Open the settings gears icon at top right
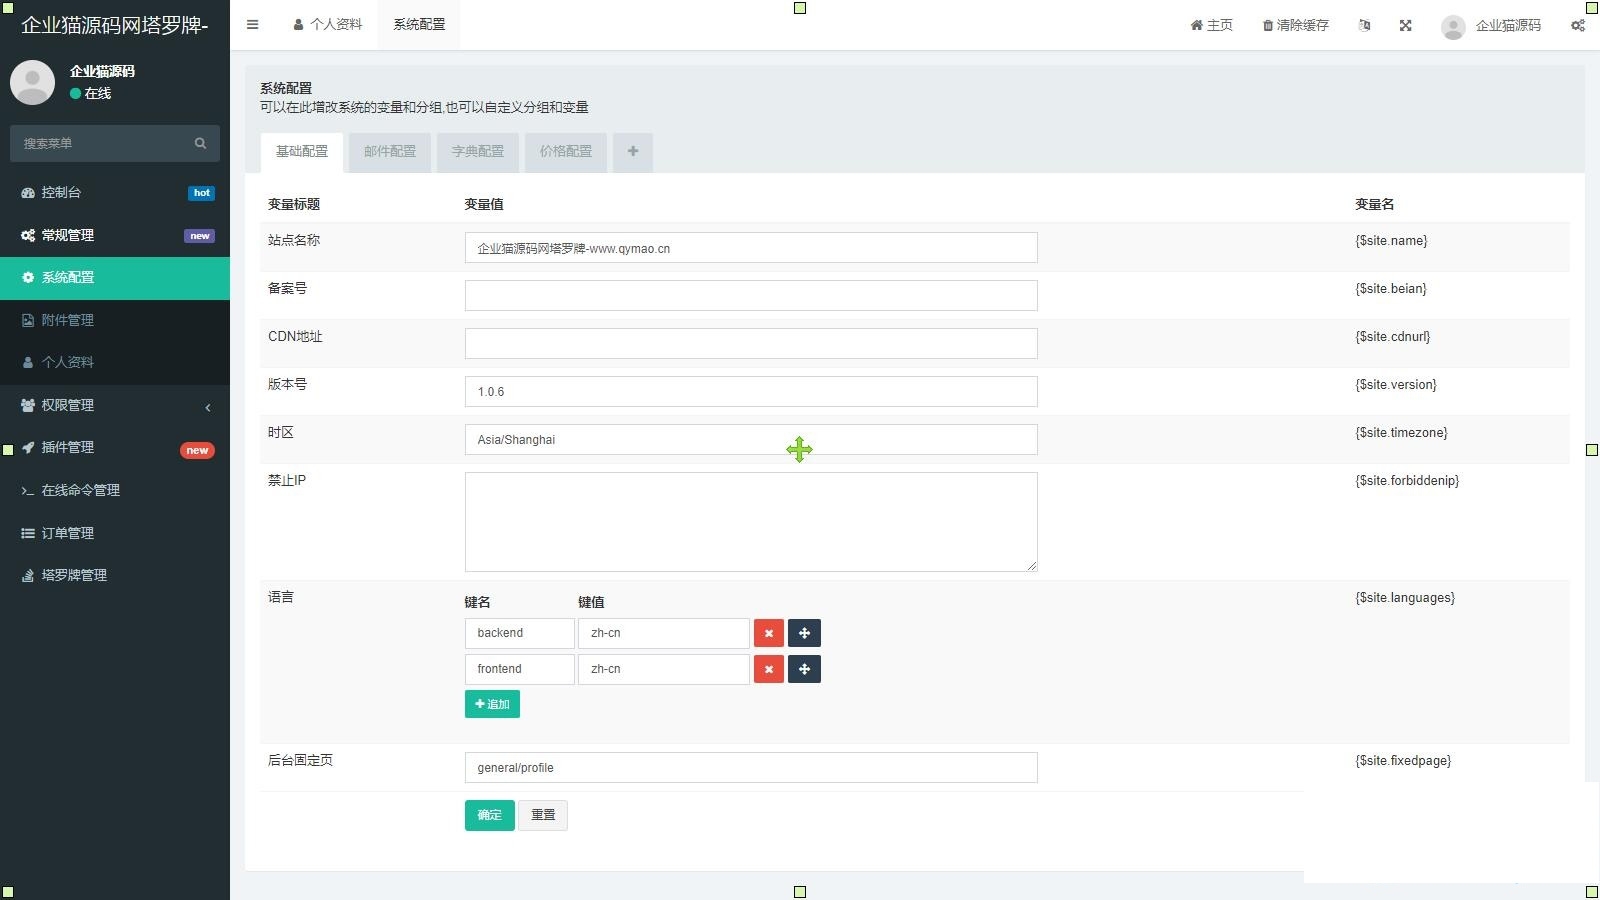Image resolution: width=1600 pixels, height=900 pixels. tap(1577, 25)
